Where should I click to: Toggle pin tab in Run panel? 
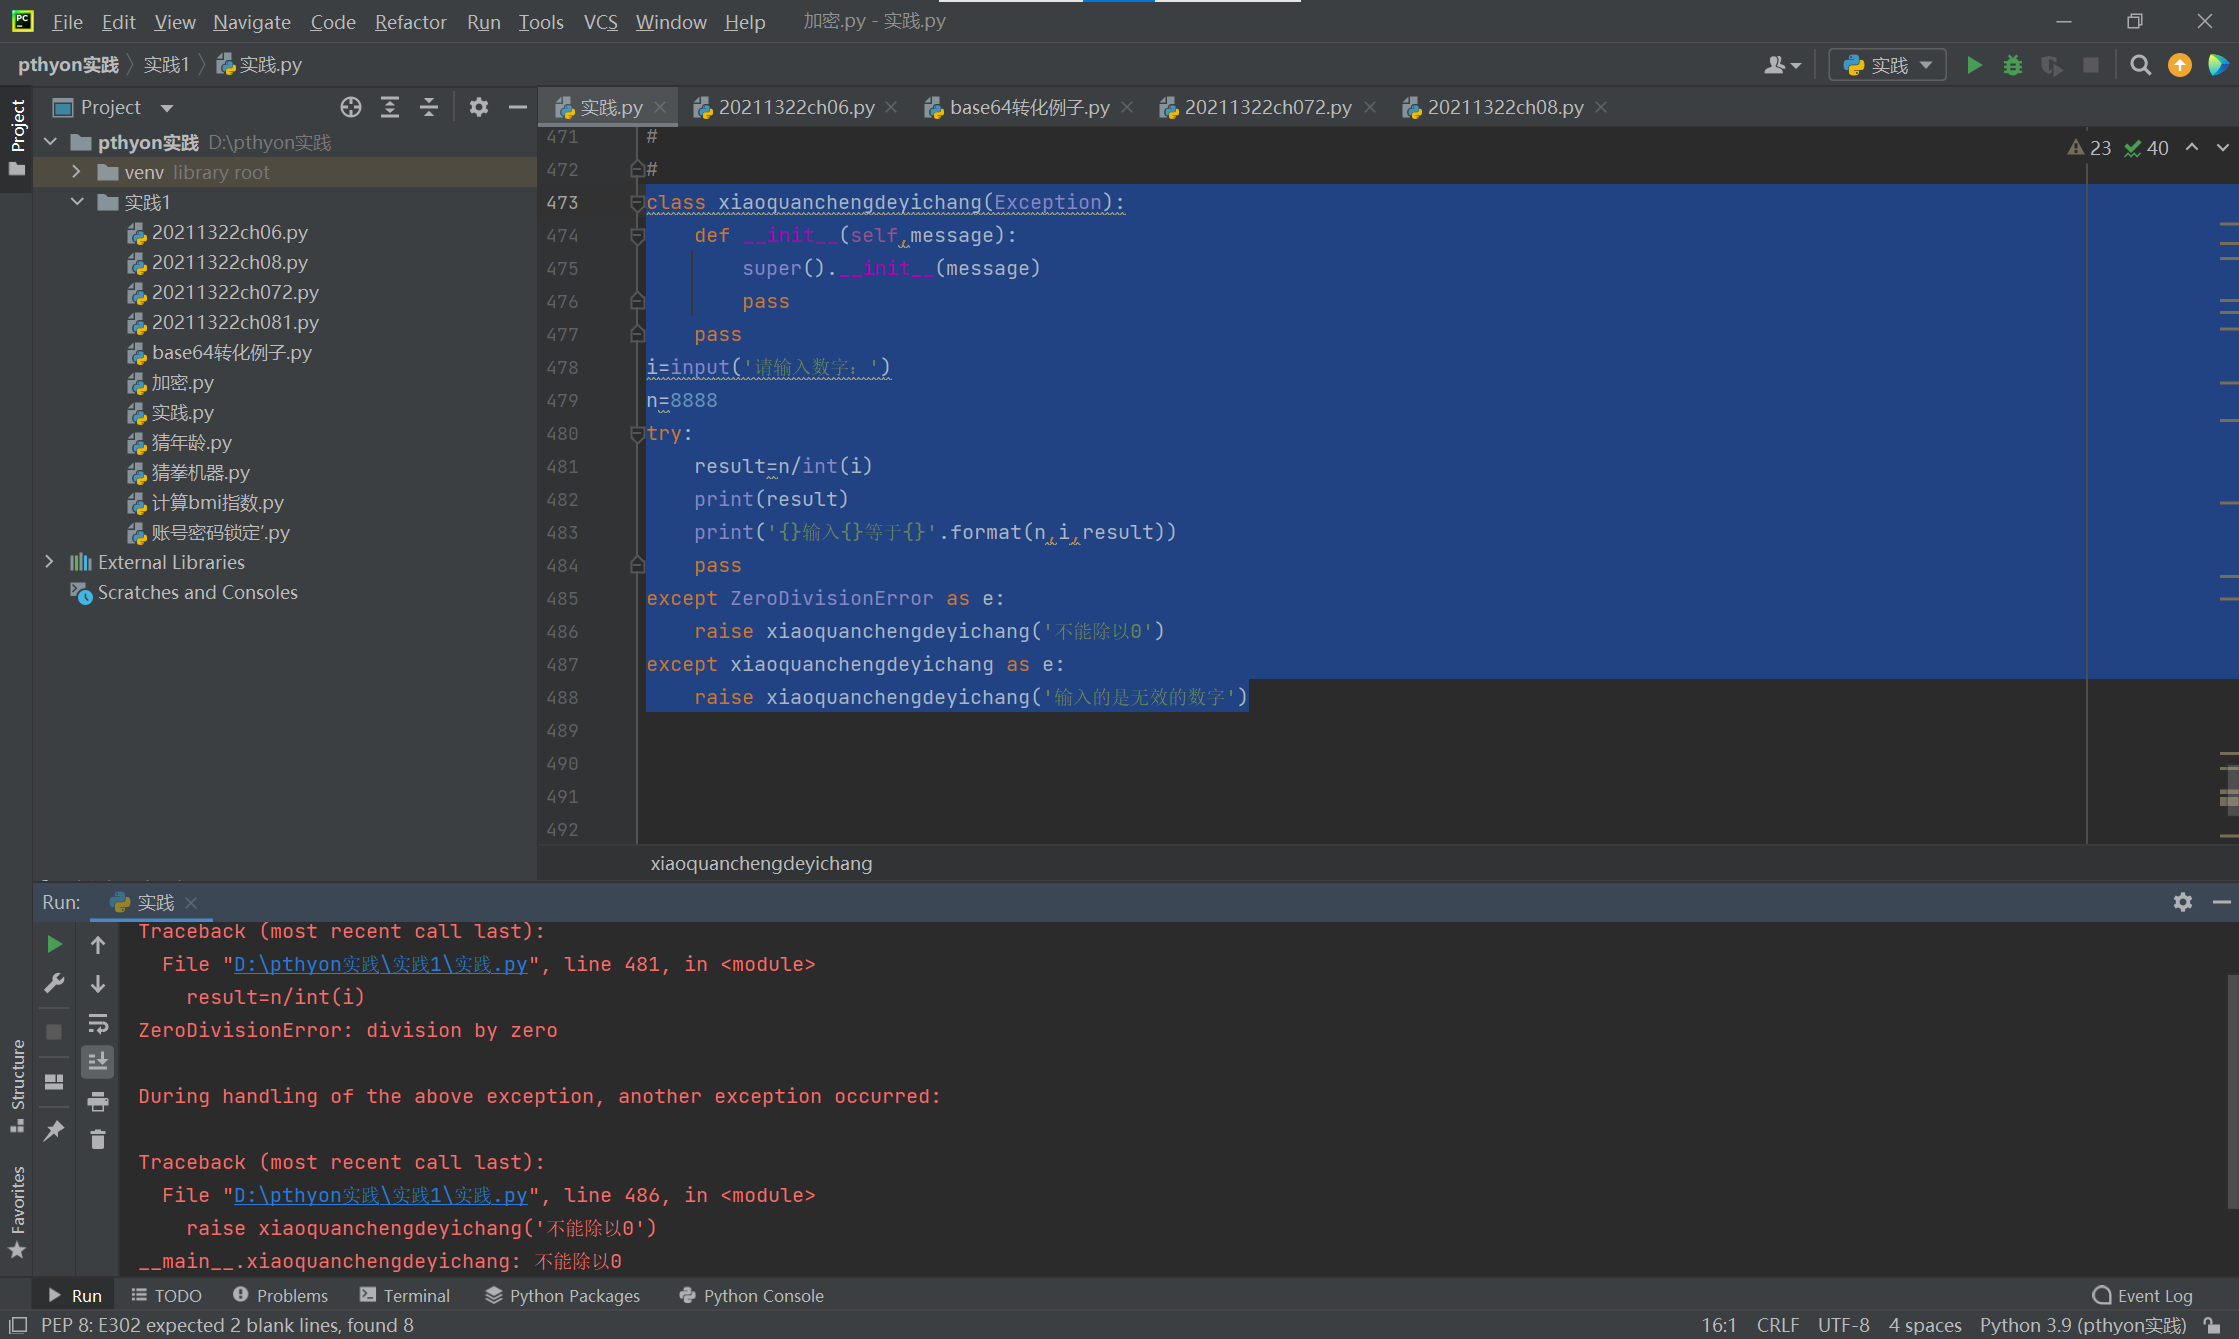point(54,1131)
